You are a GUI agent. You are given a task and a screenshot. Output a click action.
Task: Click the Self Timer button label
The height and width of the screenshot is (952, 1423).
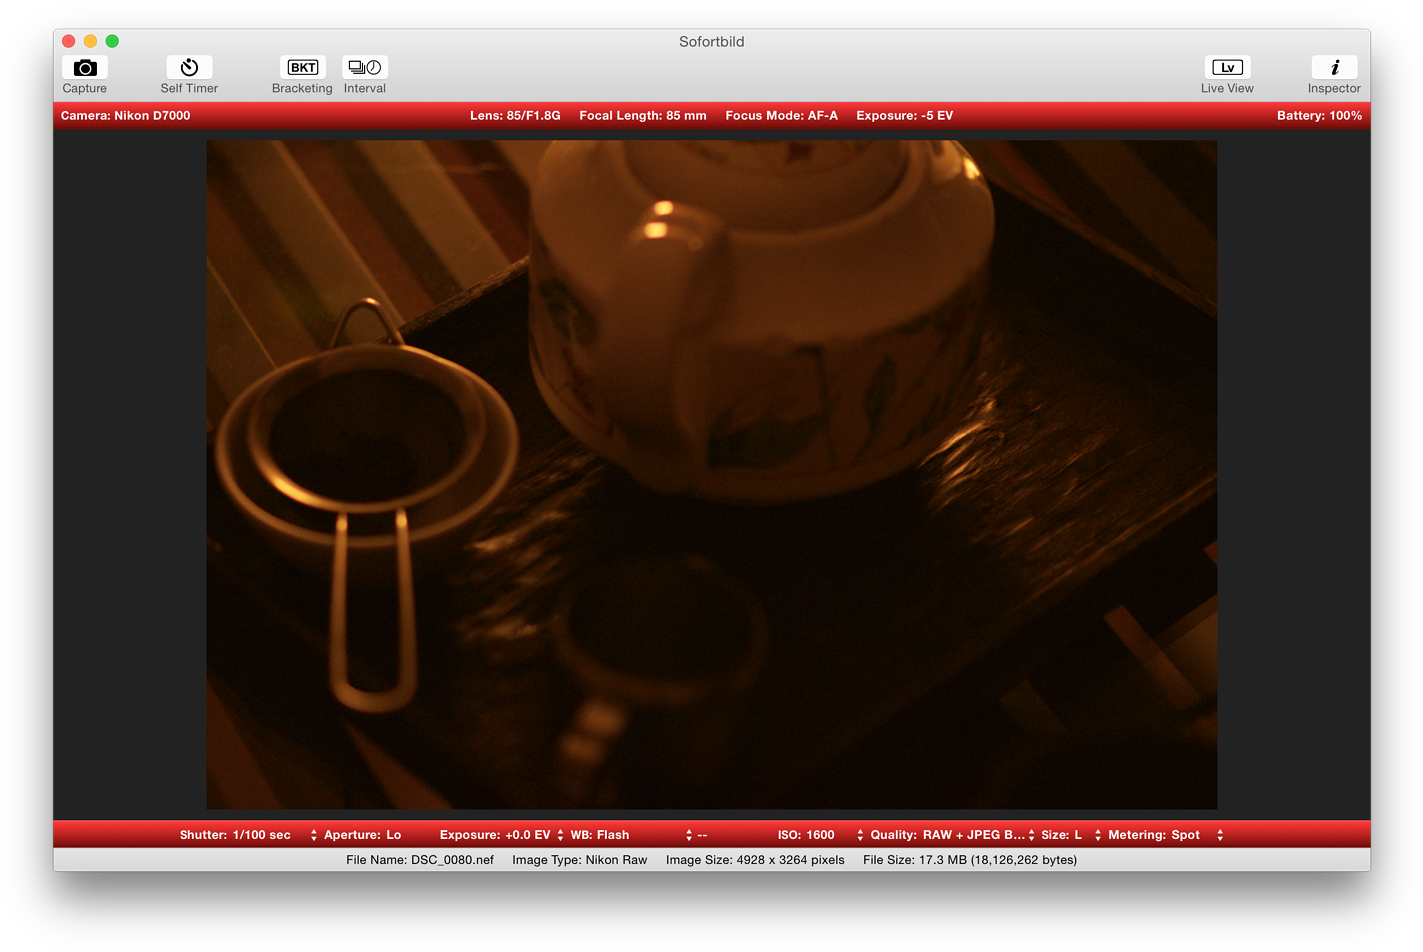coord(188,88)
